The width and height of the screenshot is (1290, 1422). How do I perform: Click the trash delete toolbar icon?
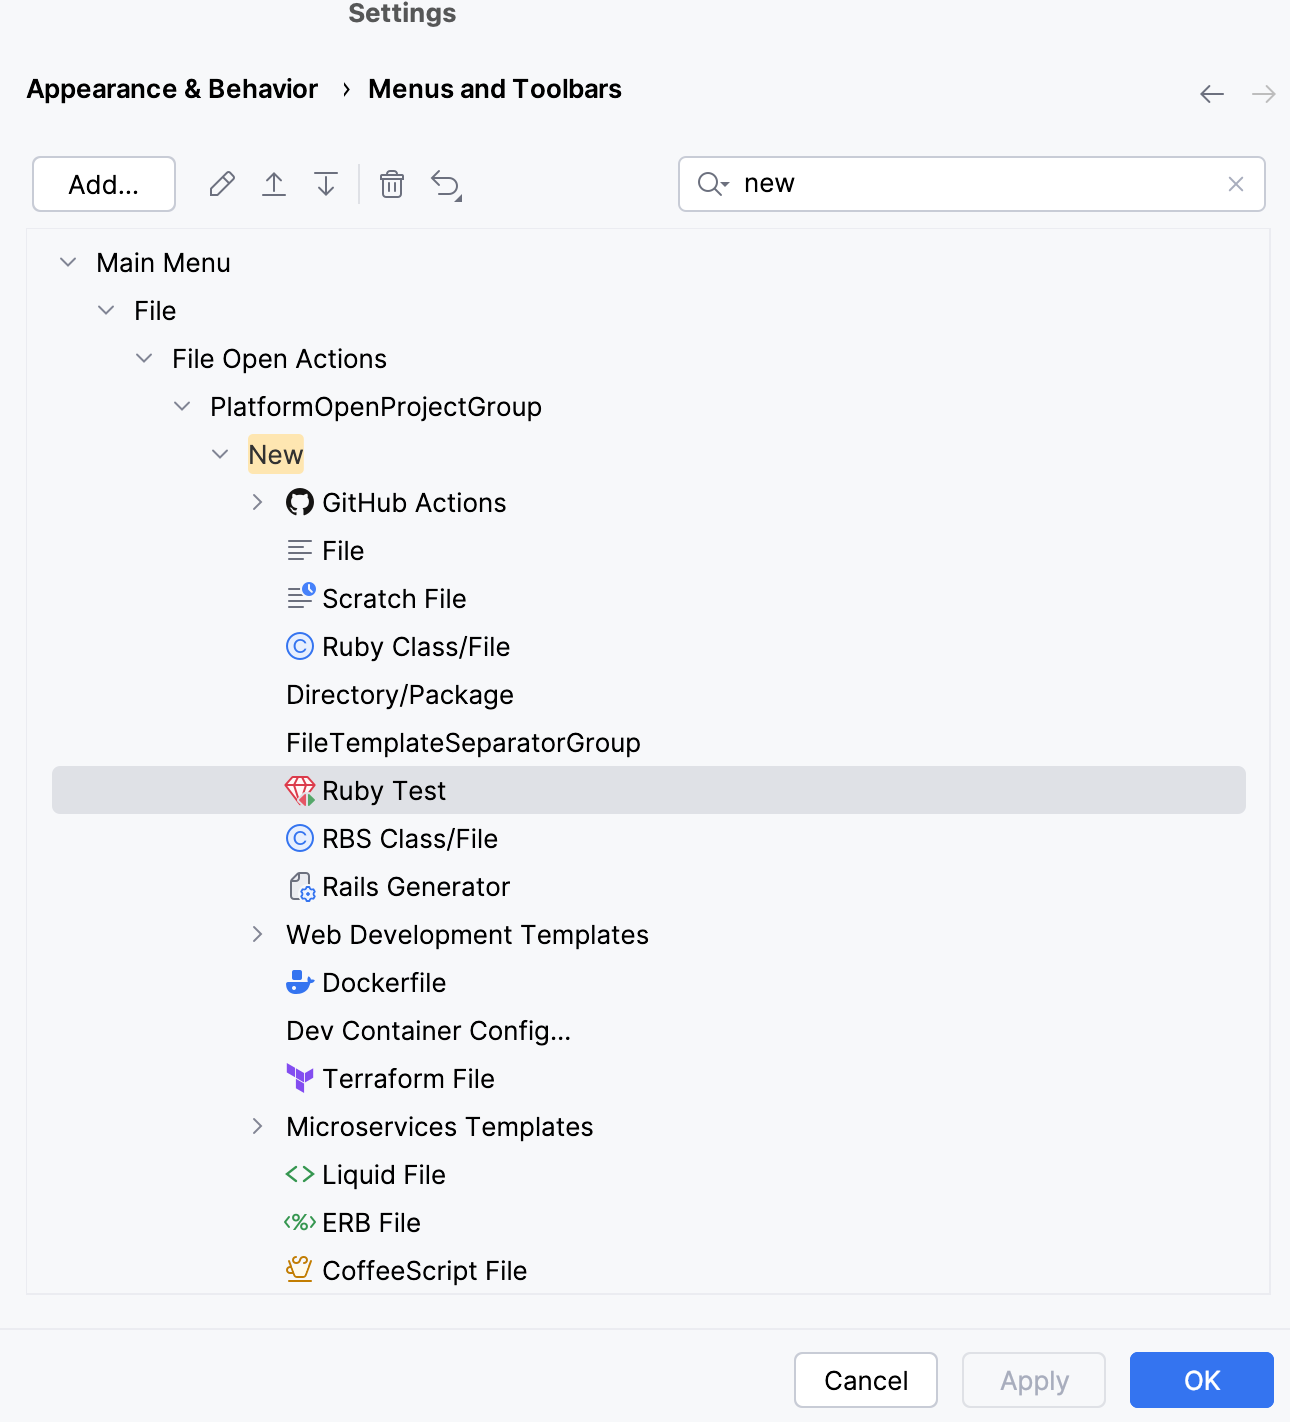coord(392,184)
